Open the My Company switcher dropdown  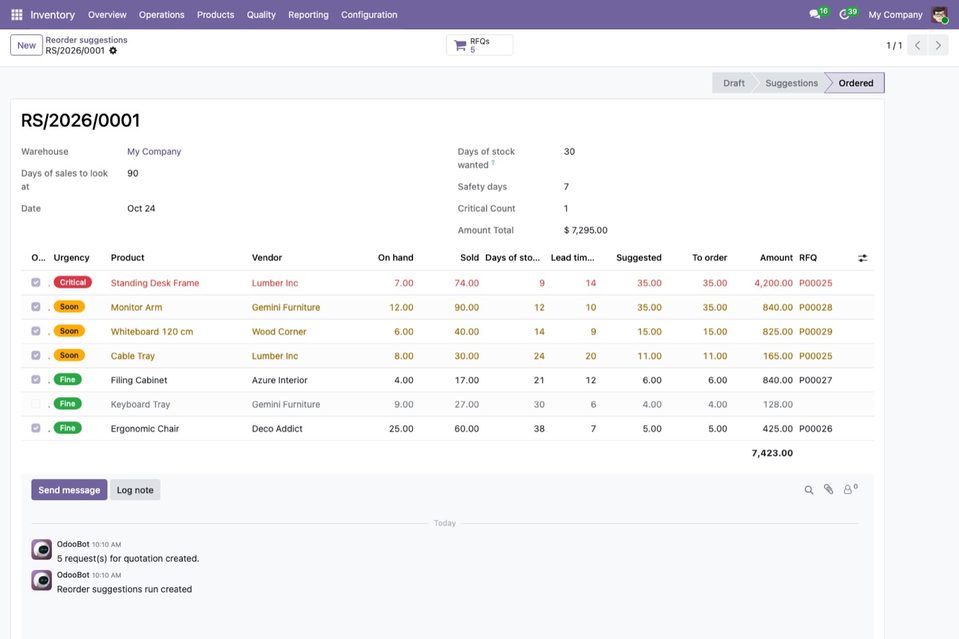coord(895,15)
